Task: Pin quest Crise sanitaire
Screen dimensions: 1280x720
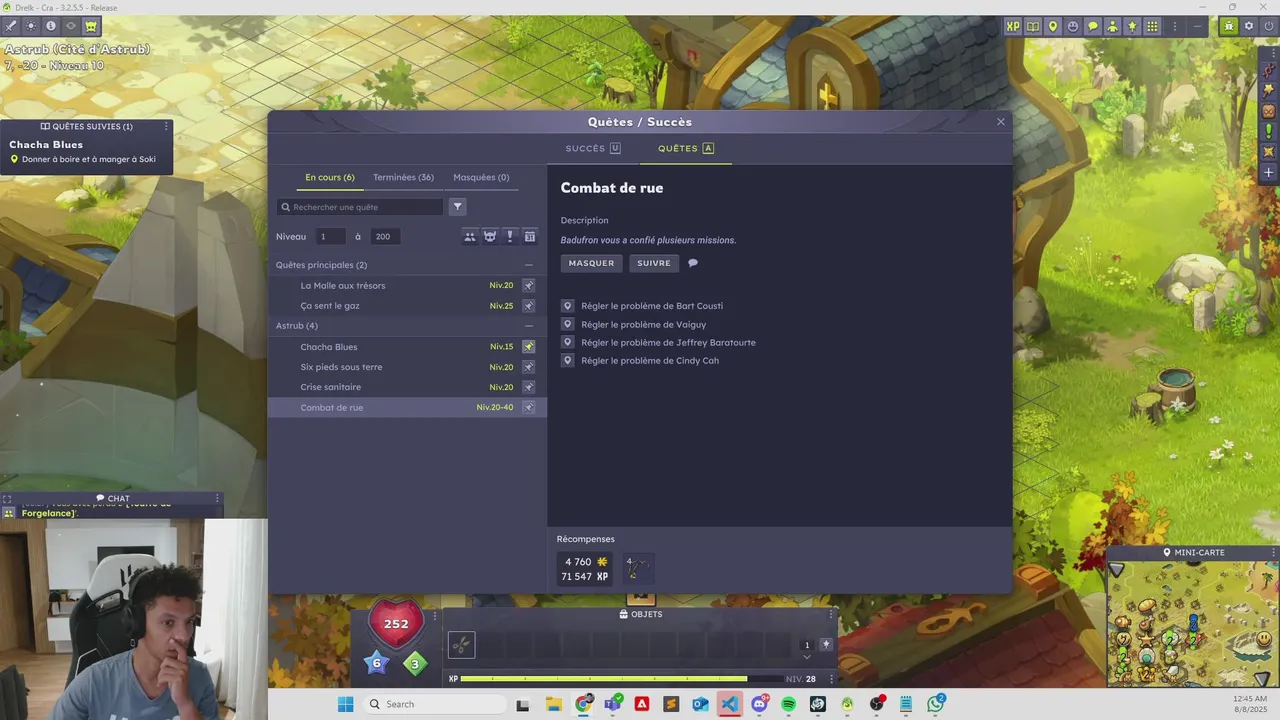Action: 529,387
